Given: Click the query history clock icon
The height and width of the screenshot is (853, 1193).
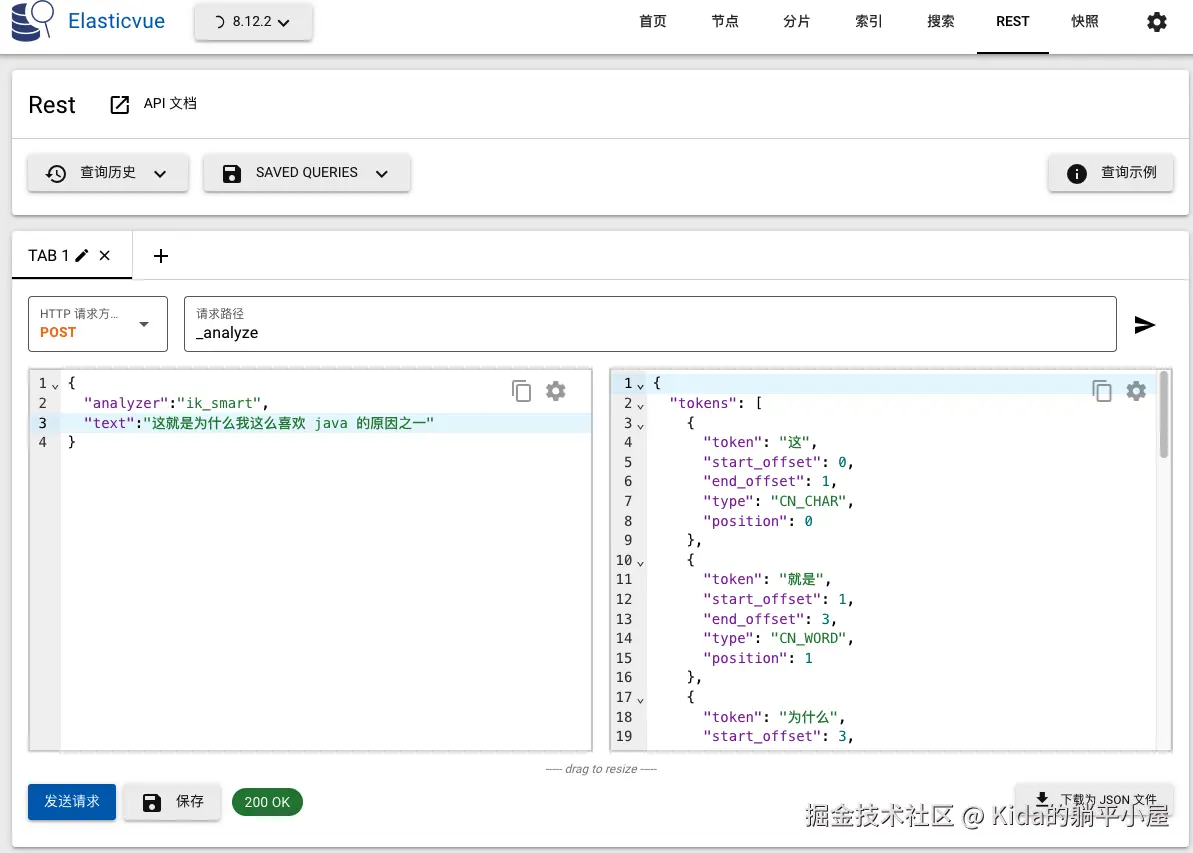Looking at the screenshot, I should (56, 173).
